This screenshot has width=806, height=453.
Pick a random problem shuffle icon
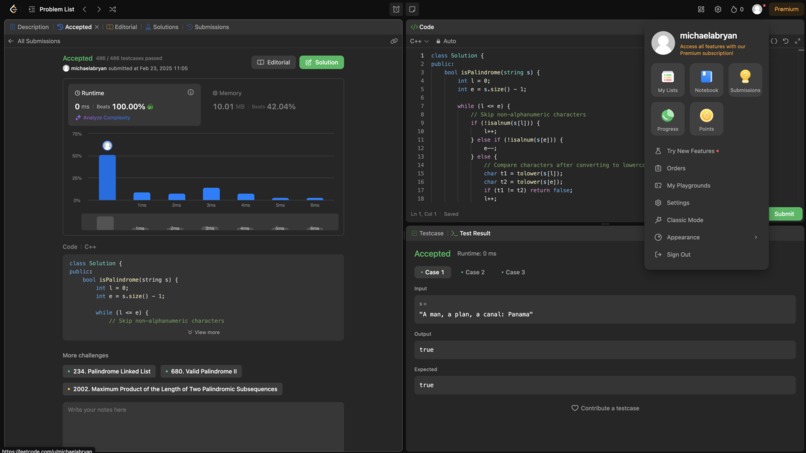113,9
